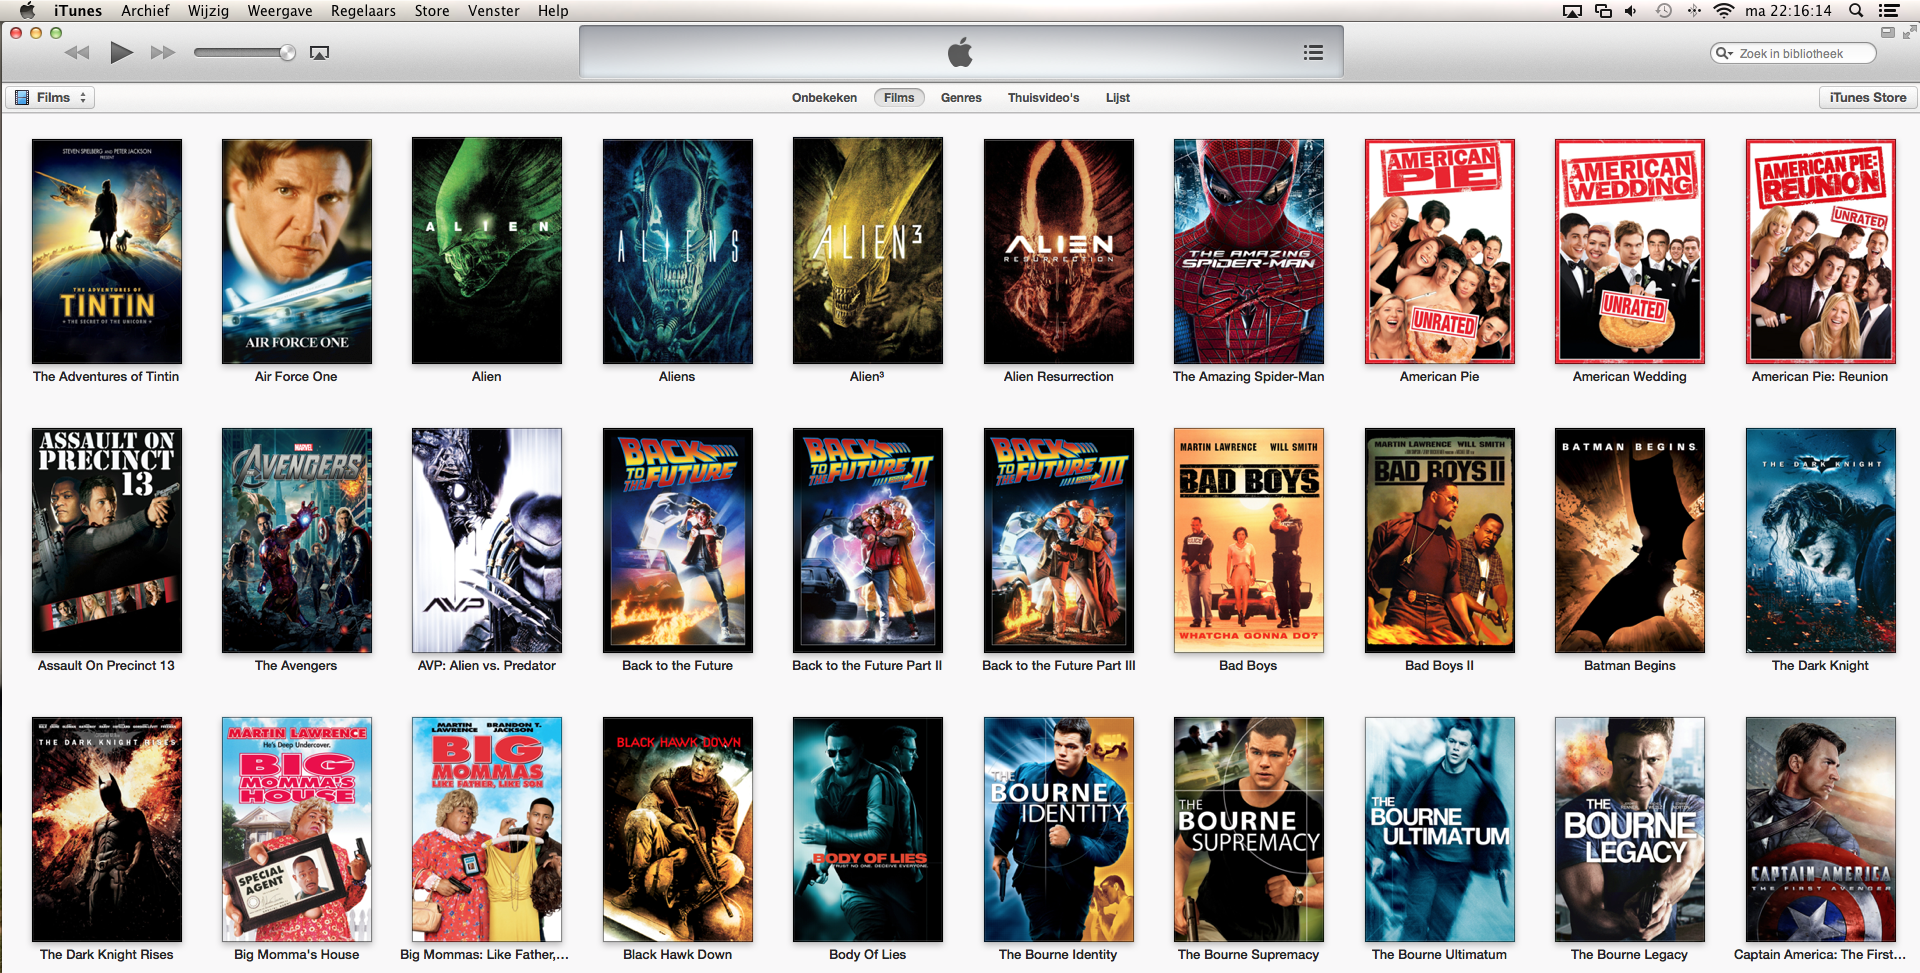Select The Dark Knight Rises poster
This screenshot has width=1920, height=973.
click(107, 829)
